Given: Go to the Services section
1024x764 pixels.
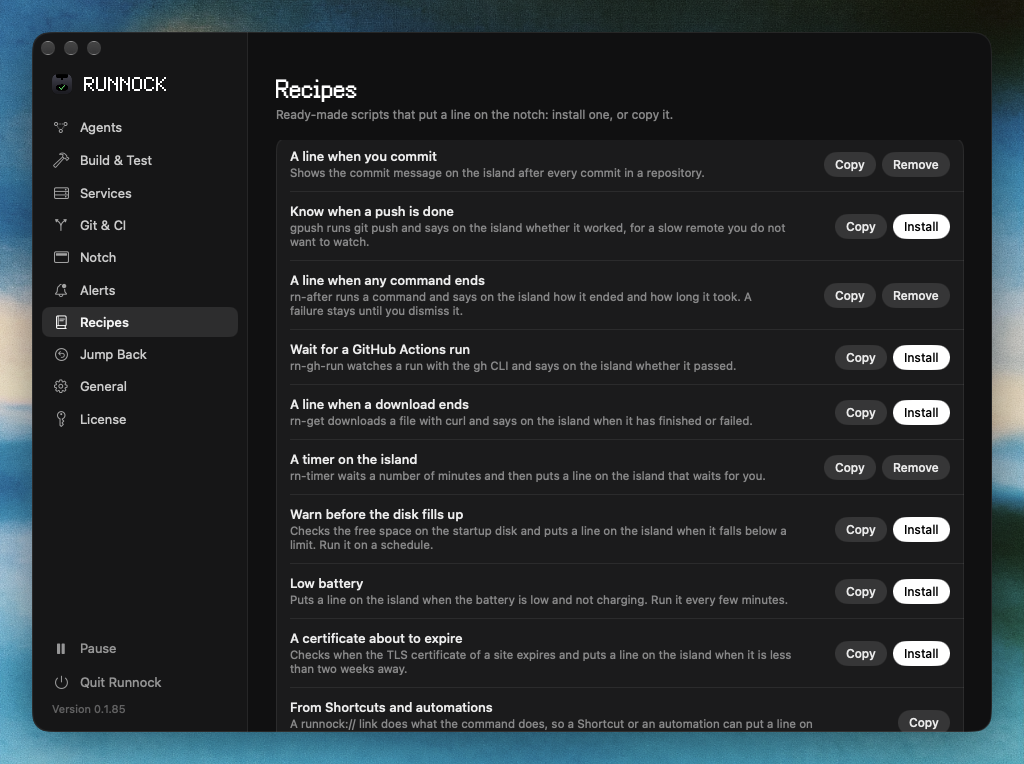Looking at the screenshot, I should pos(140,193).
